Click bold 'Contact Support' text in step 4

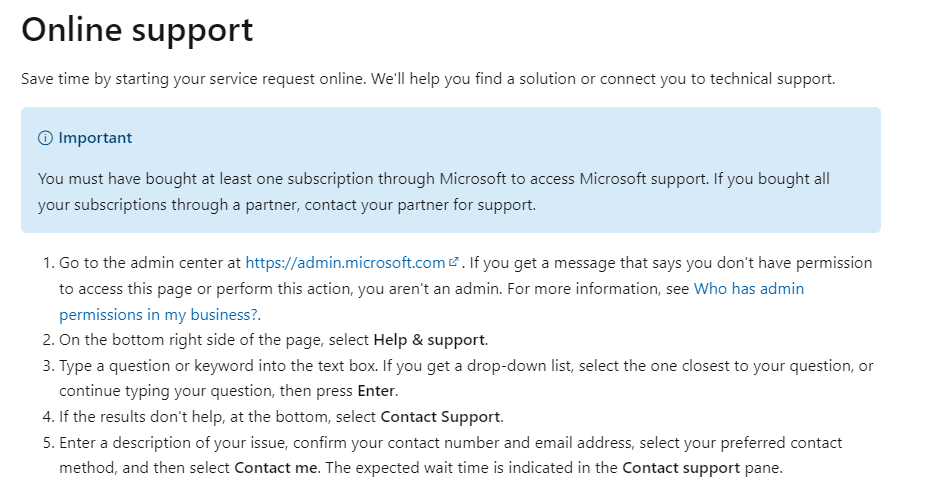[x=441, y=417]
